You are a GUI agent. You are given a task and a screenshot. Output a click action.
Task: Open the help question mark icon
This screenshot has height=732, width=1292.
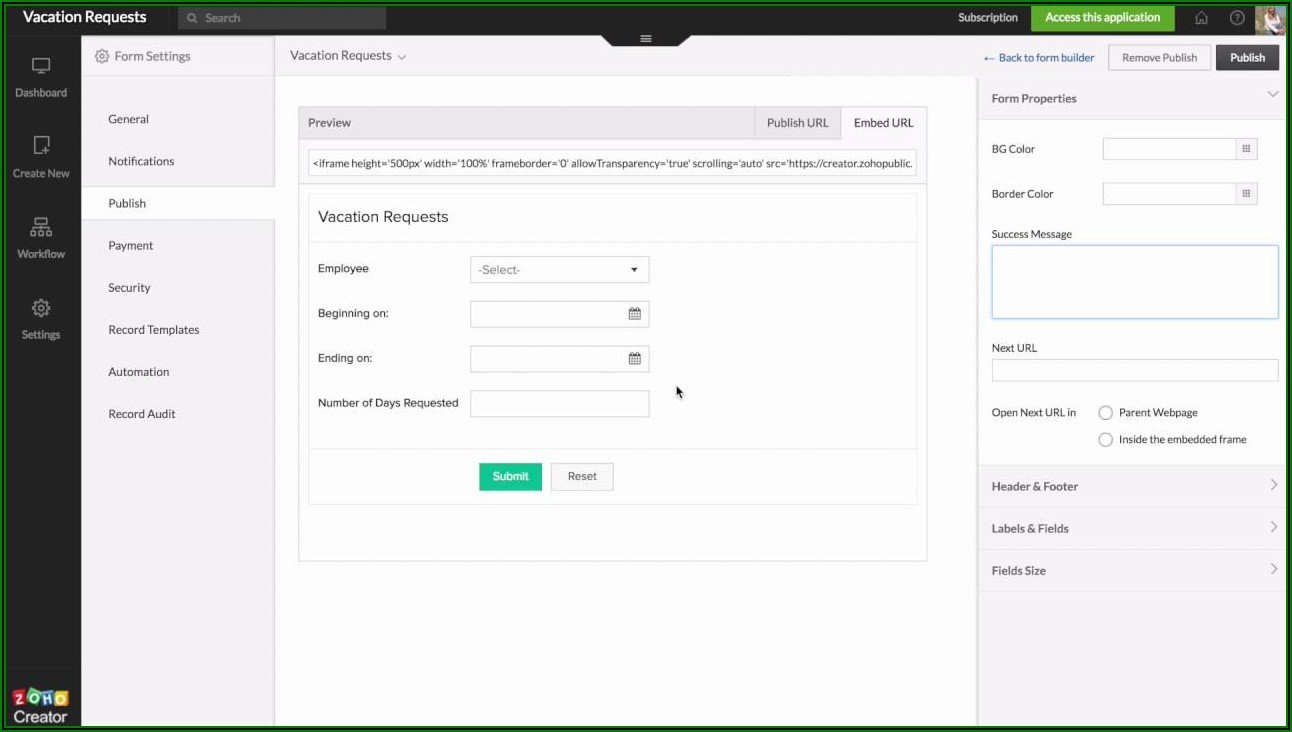pyautogui.click(x=1237, y=18)
